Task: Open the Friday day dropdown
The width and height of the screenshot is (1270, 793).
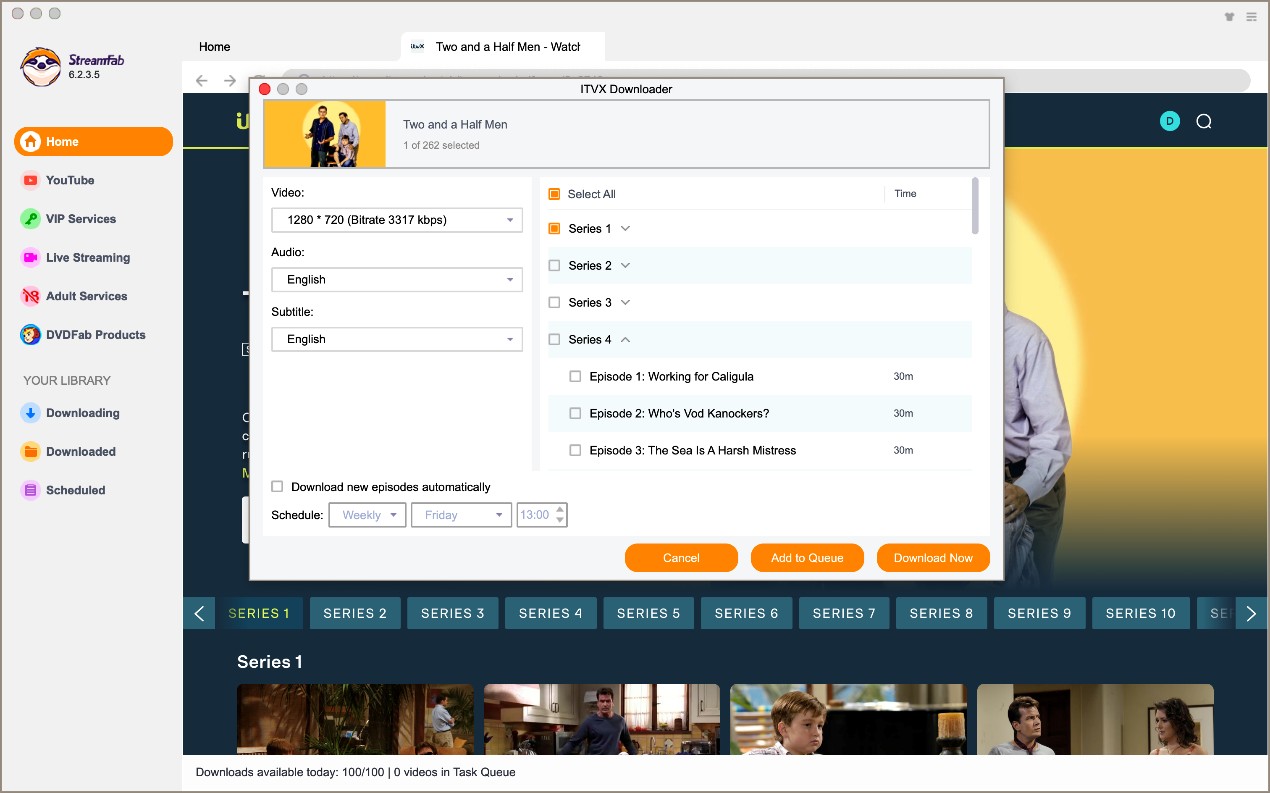Action: [x=461, y=515]
